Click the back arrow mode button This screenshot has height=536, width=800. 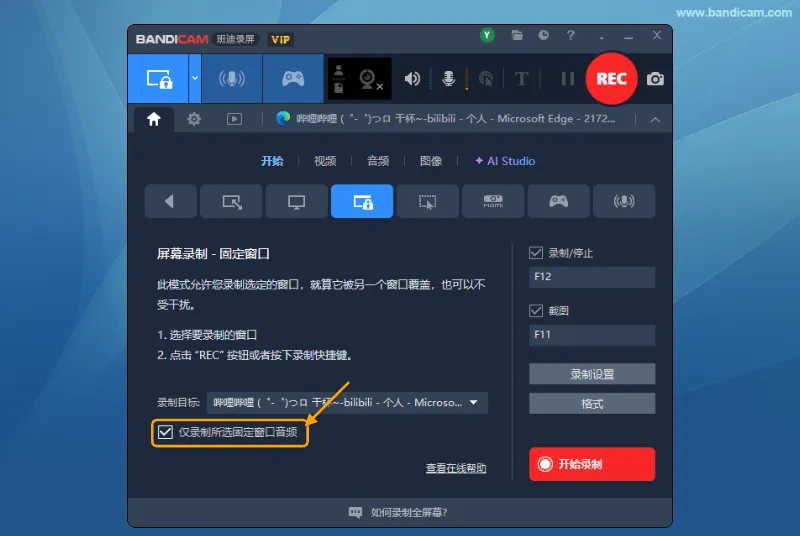[x=170, y=201]
